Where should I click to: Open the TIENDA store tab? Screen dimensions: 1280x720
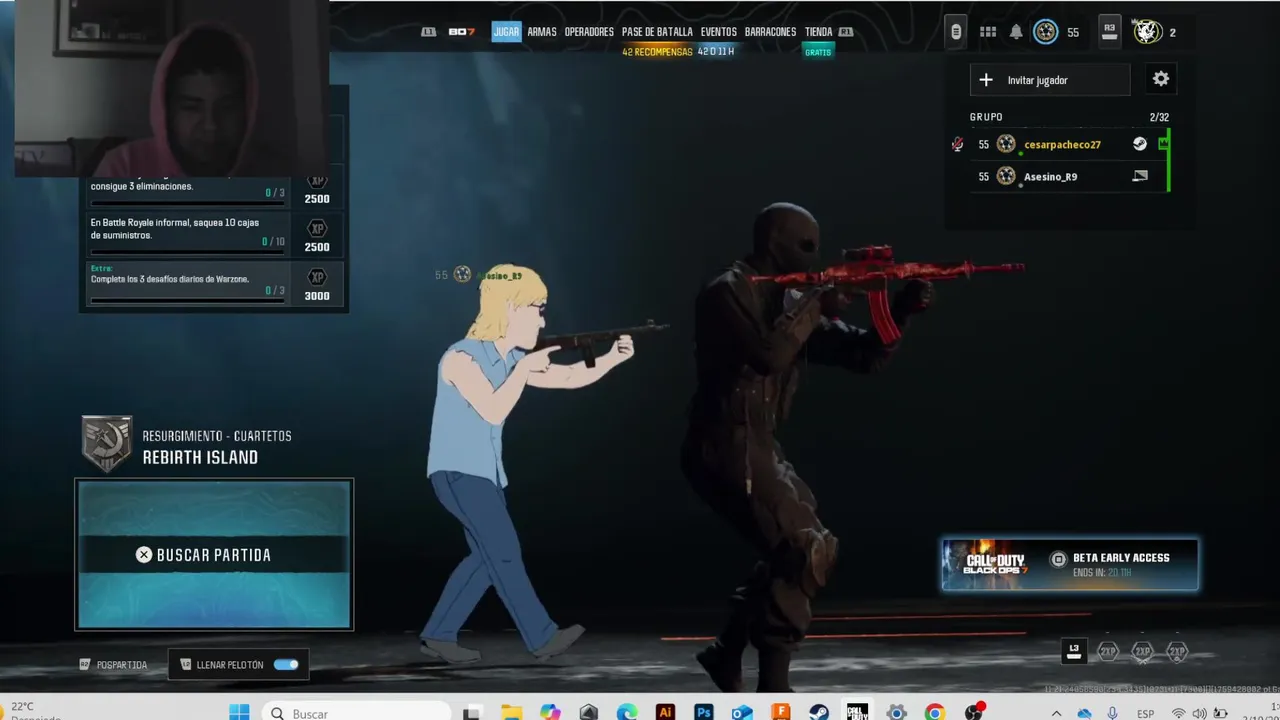818,32
